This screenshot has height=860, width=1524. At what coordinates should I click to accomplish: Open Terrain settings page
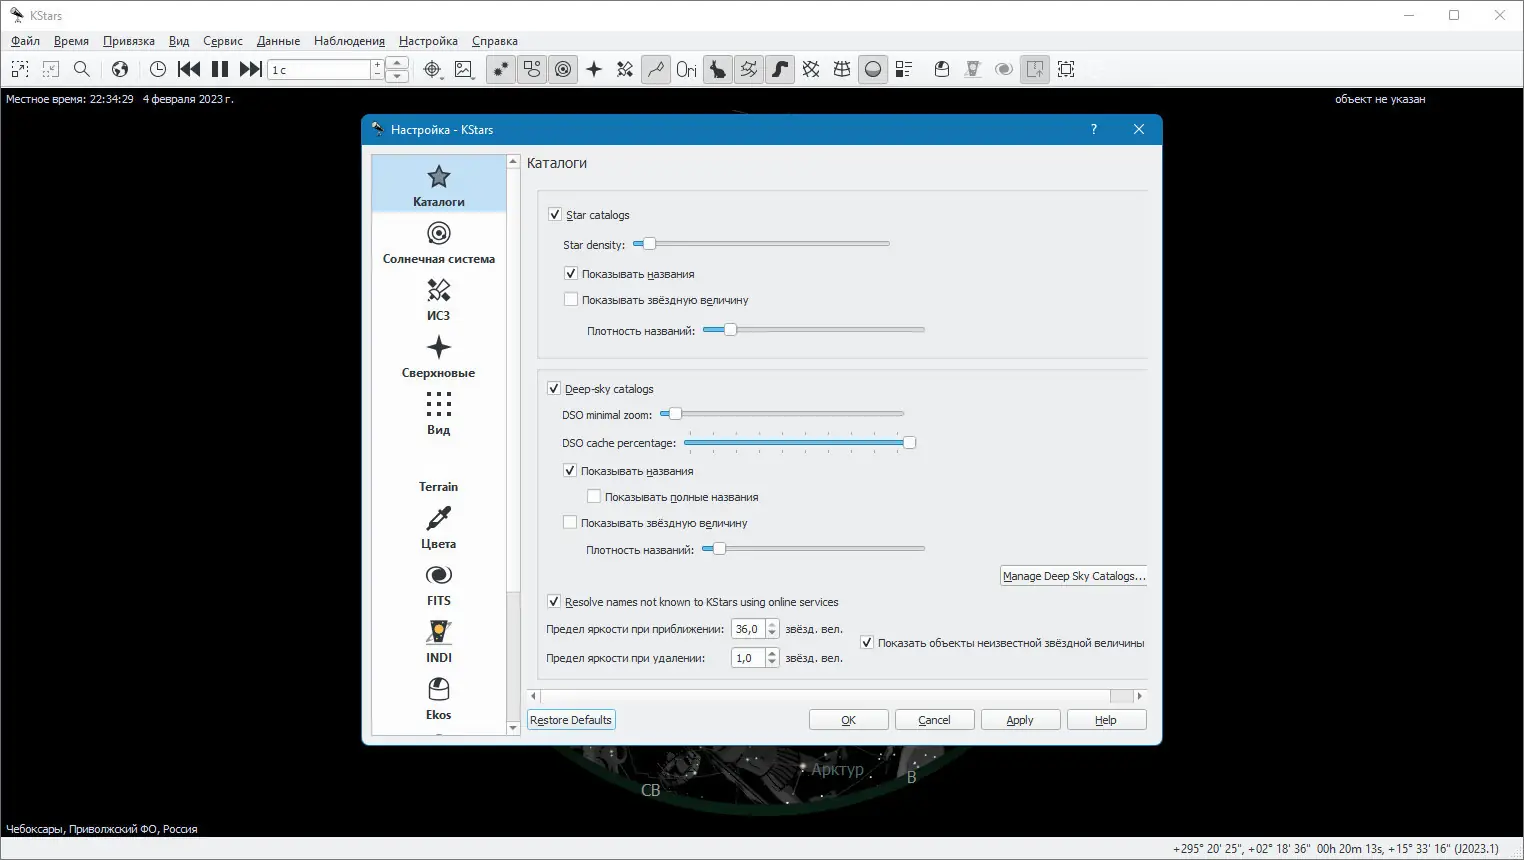coord(439,474)
